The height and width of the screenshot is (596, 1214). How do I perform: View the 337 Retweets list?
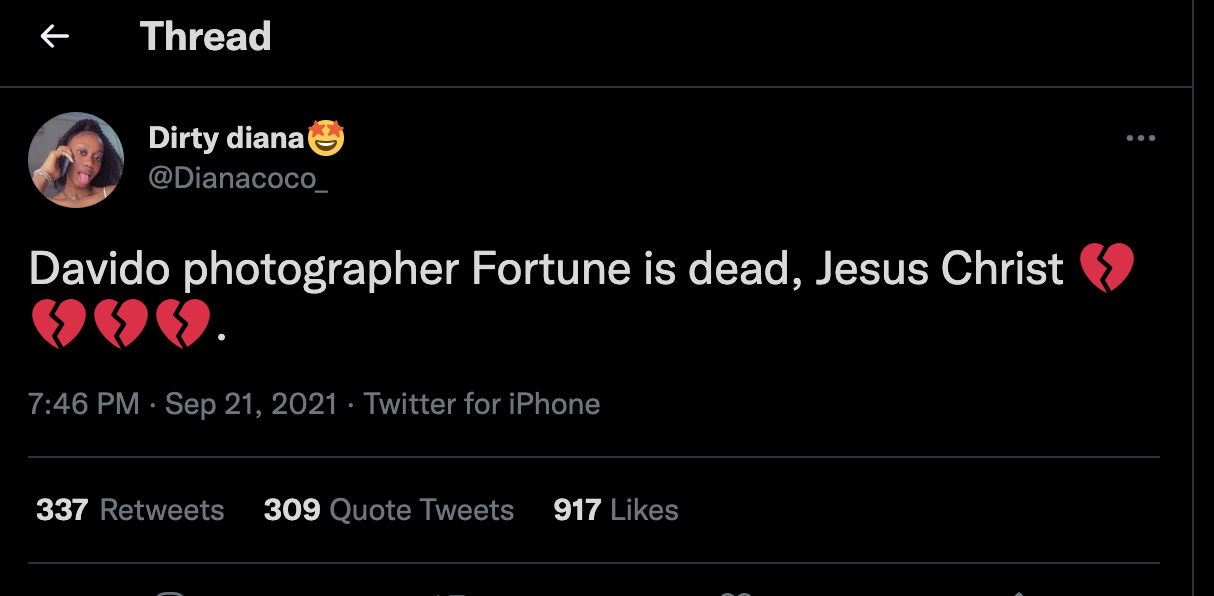(130, 510)
